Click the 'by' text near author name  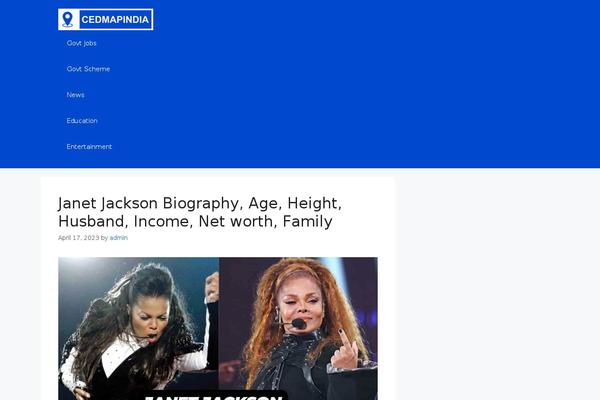(x=104, y=238)
